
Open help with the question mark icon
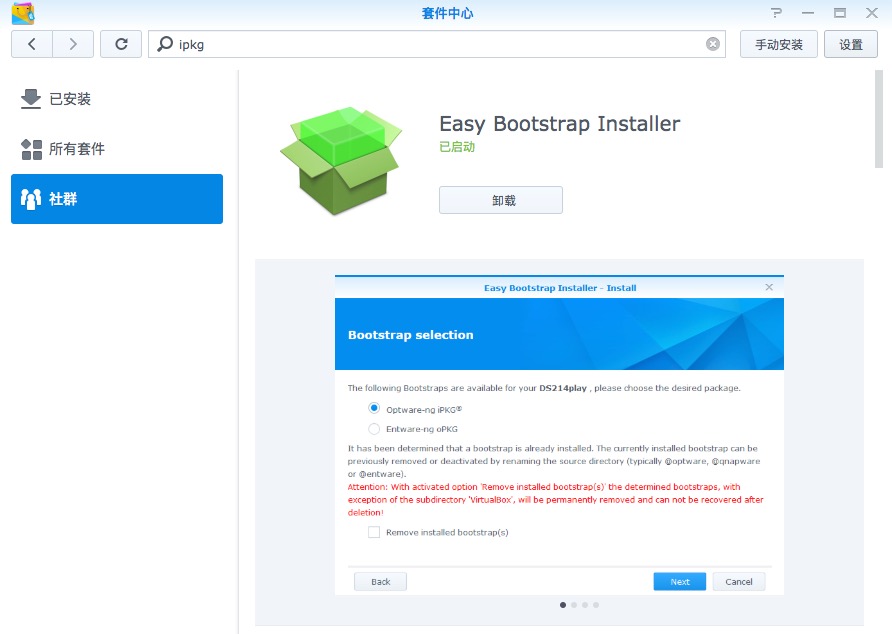click(776, 13)
